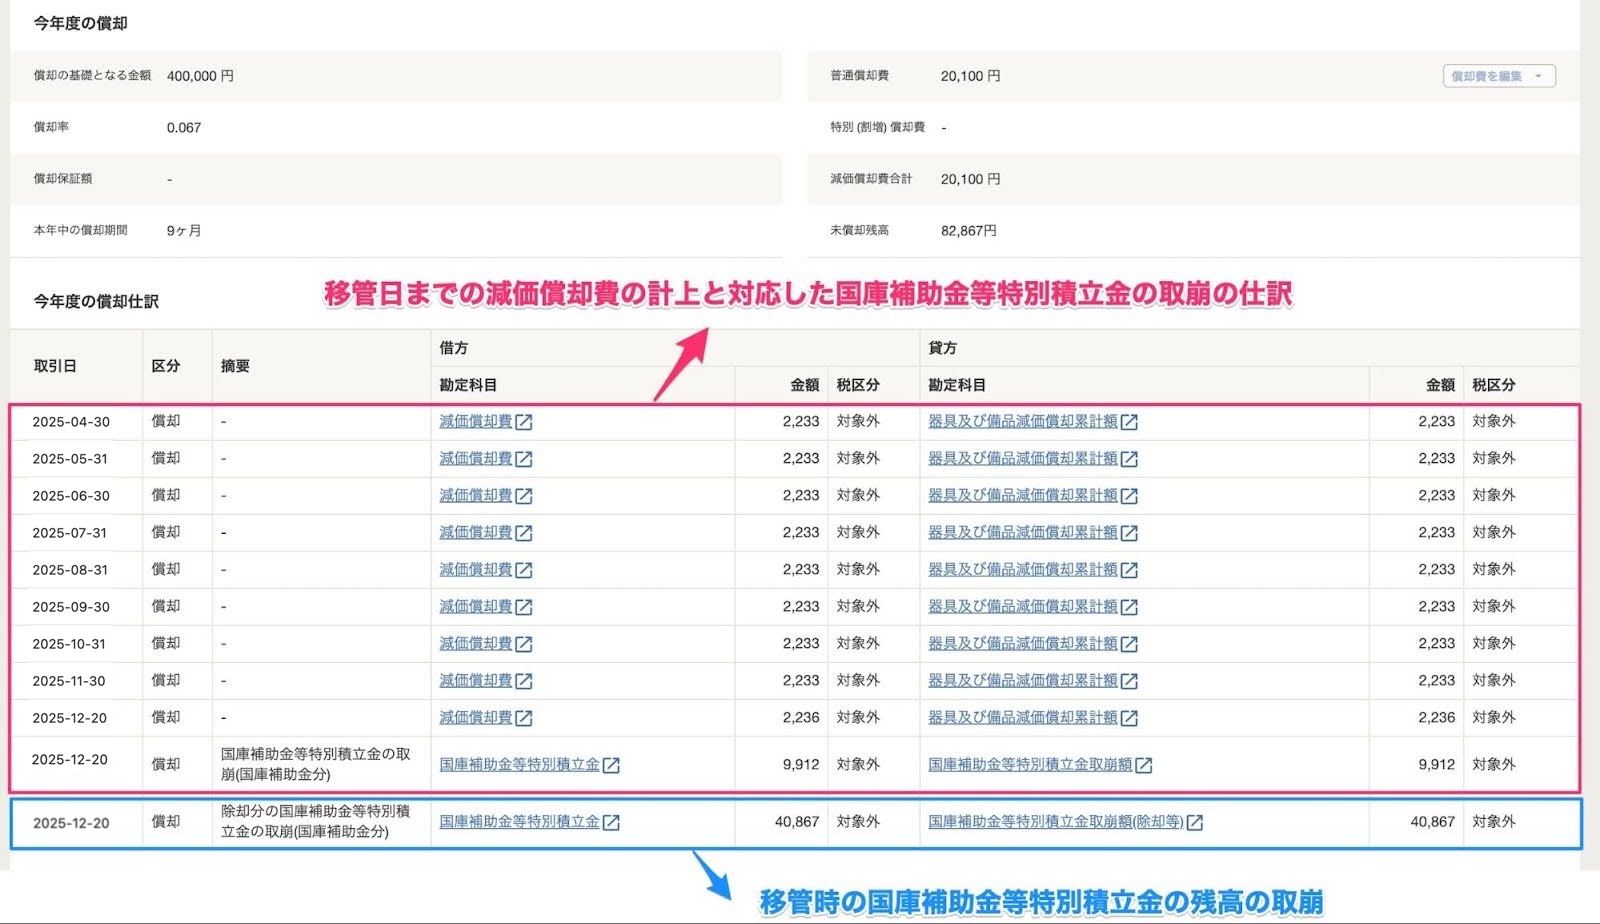This screenshot has width=1600, height=924.
Task: Open 器具及び備品減価償却累計額 link on 2025-11-30 row
Action: point(1022,681)
